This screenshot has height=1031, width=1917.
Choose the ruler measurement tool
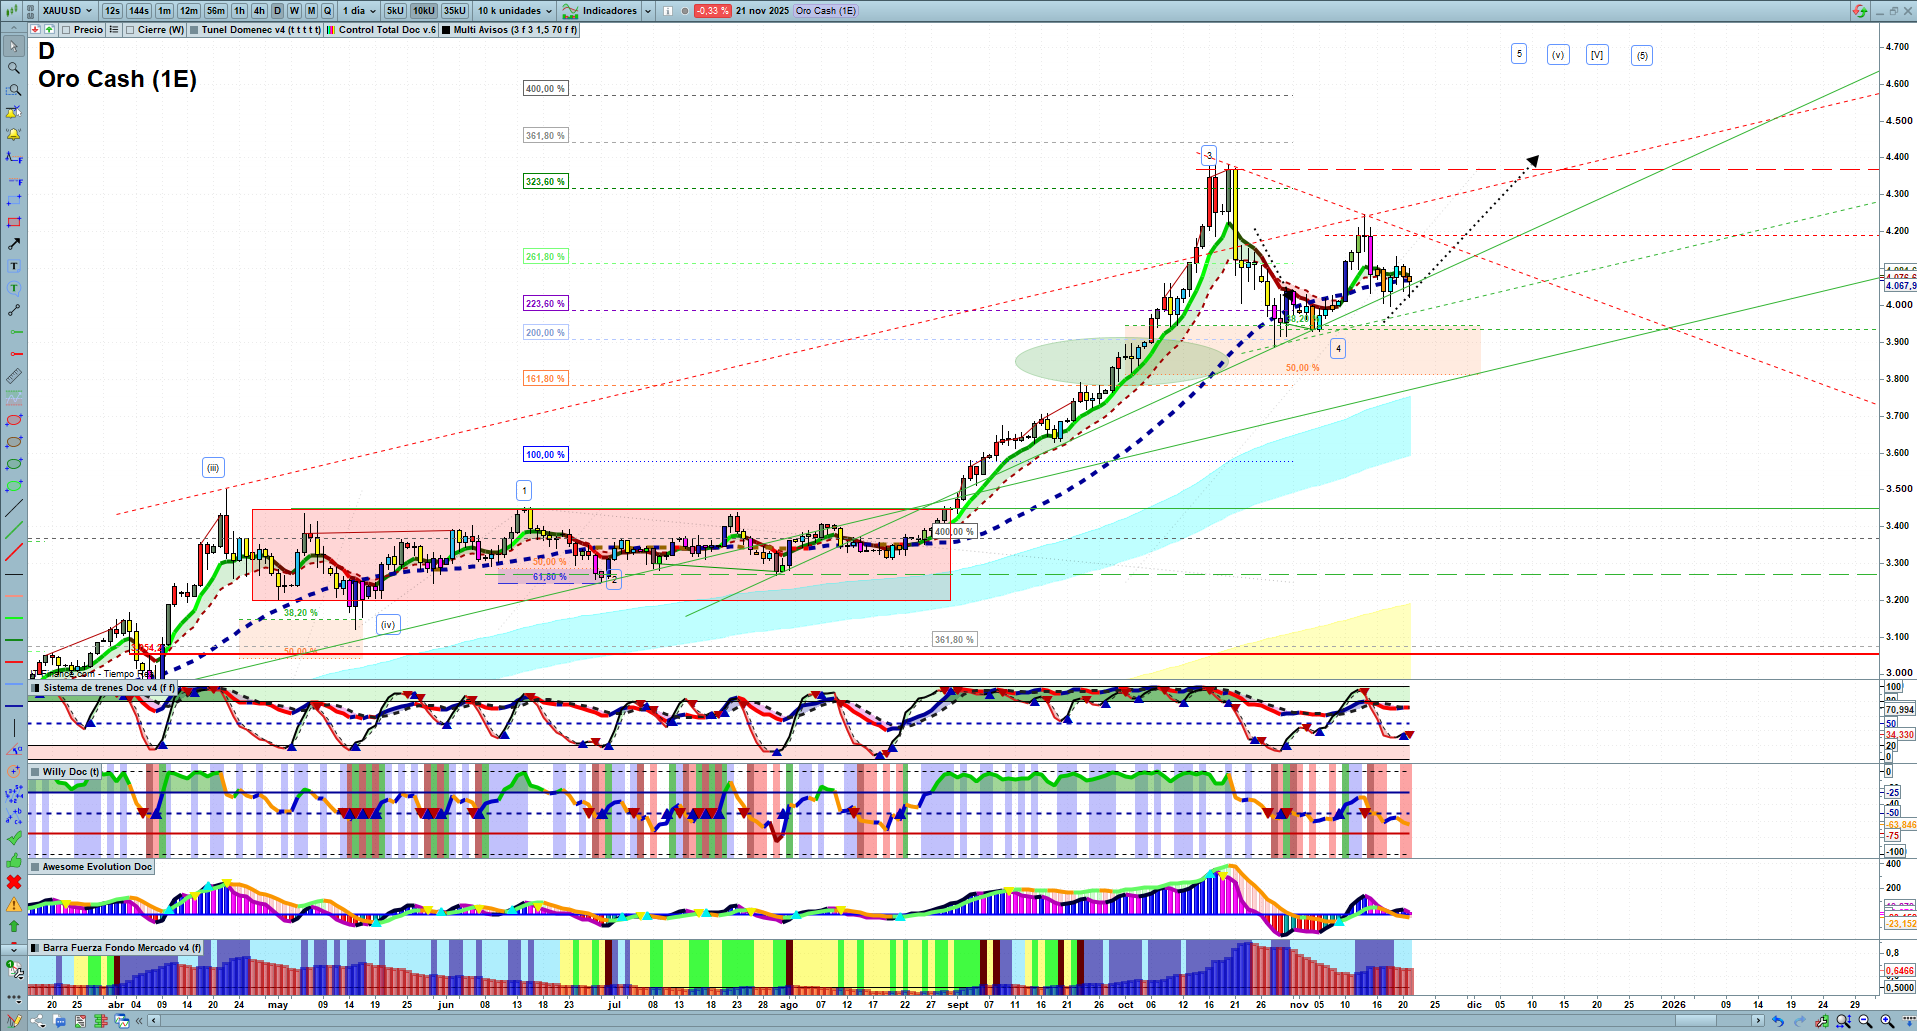coord(14,376)
